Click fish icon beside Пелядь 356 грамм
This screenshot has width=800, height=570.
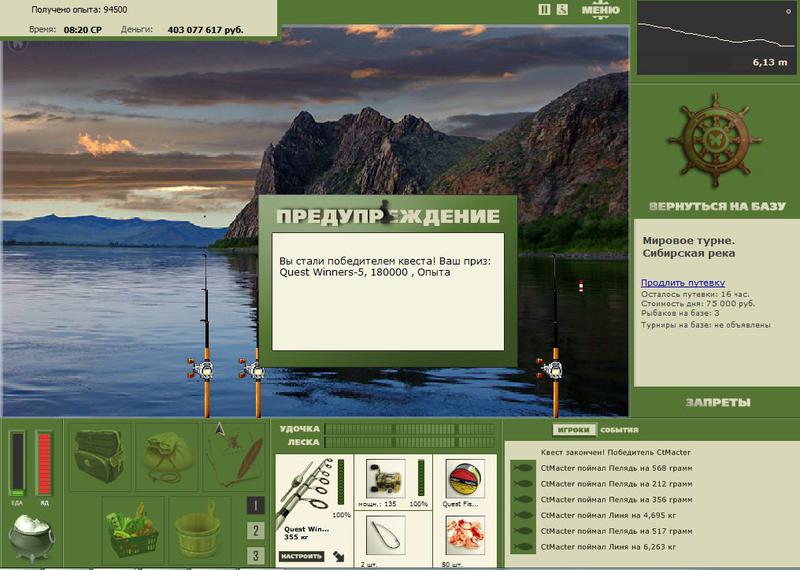[x=523, y=500]
